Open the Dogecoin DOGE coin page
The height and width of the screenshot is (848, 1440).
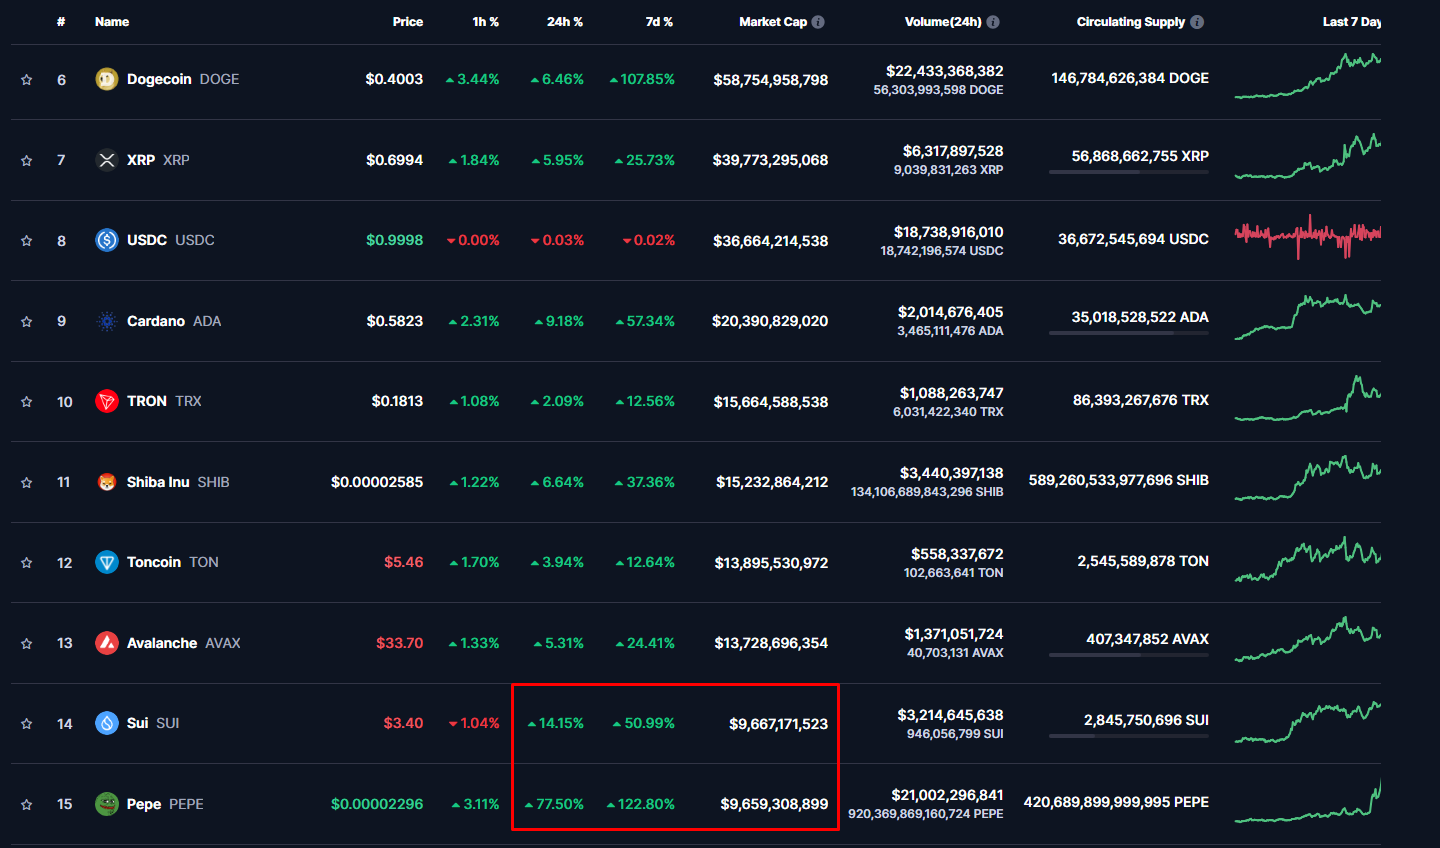[x=183, y=79]
